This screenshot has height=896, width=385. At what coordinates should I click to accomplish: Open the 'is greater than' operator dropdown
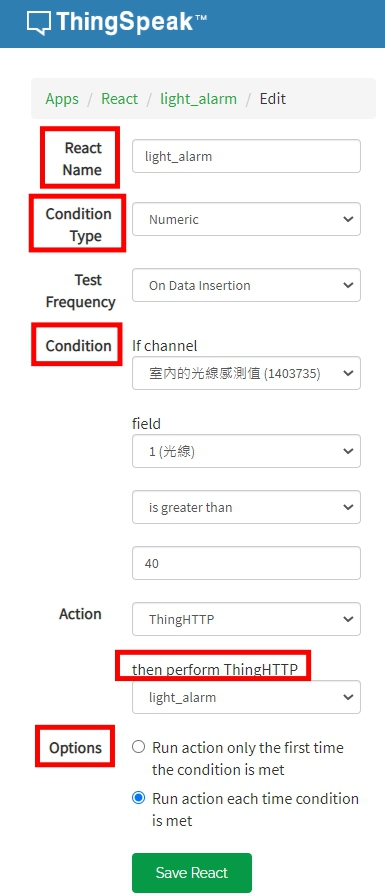(246, 507)
